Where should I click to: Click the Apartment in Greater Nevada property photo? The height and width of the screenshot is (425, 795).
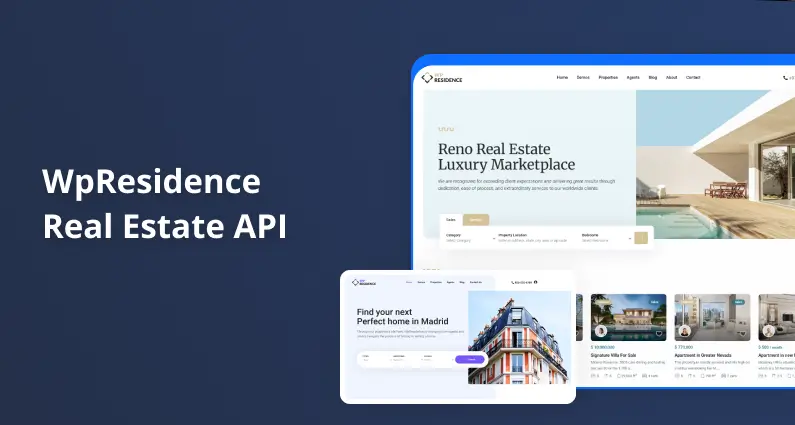712,317
